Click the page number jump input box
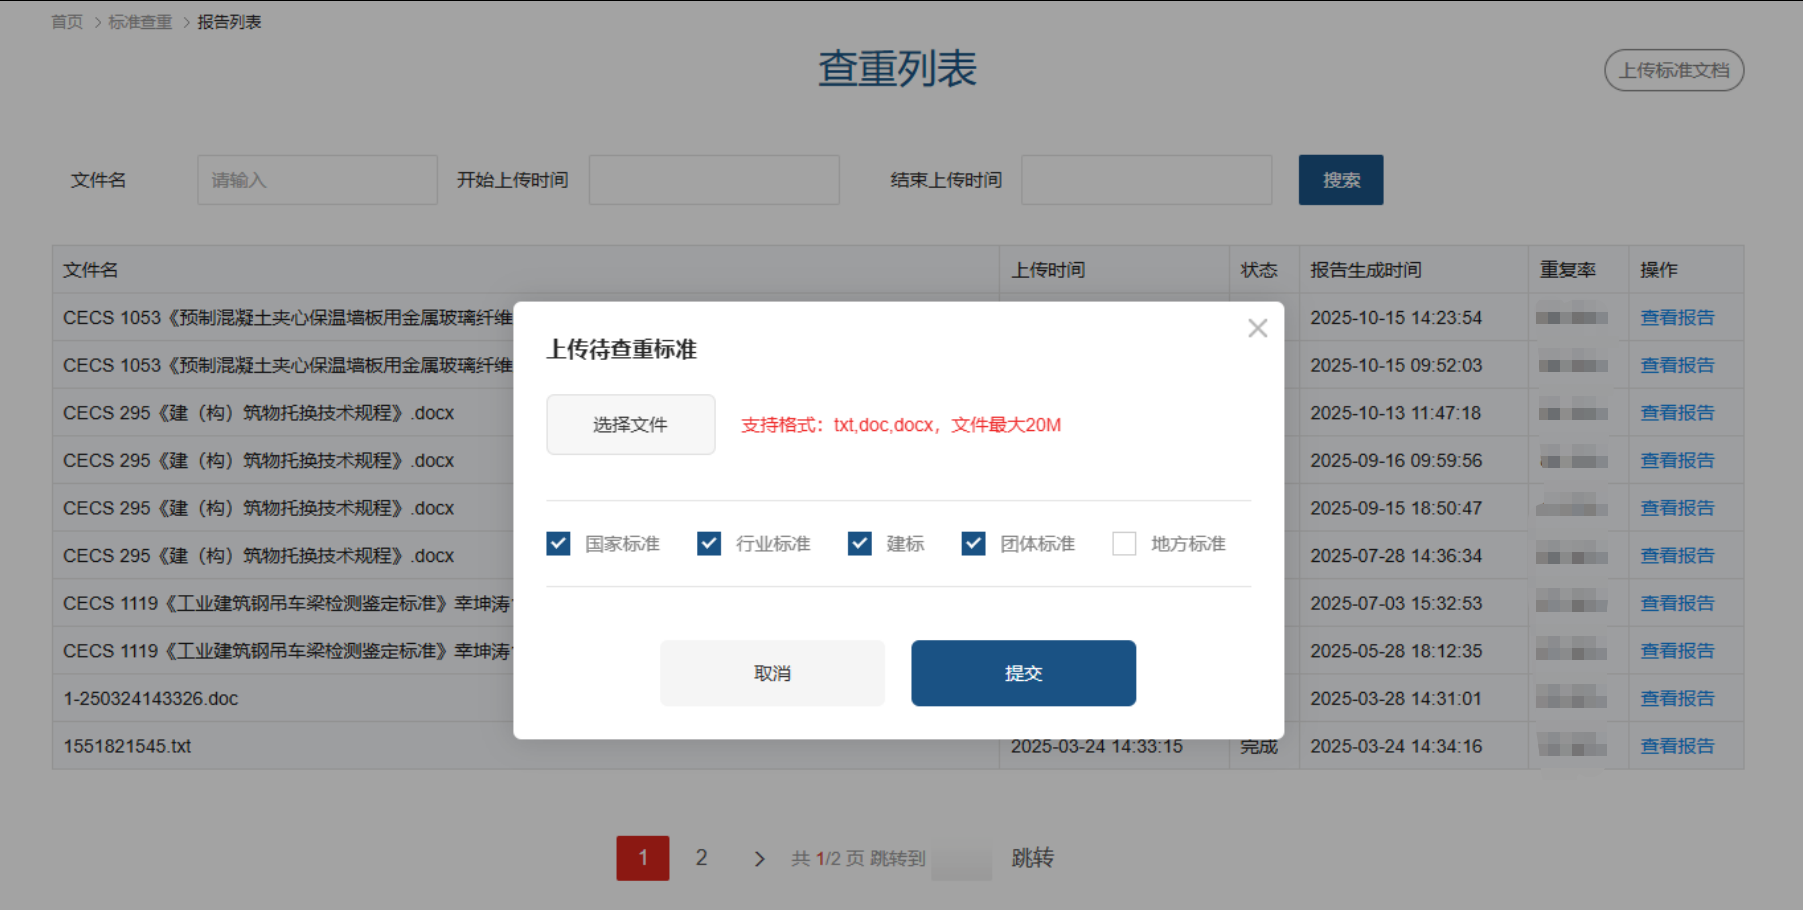Image resolution: width=1803 pixels, height=910 pixels. [961, 859]
